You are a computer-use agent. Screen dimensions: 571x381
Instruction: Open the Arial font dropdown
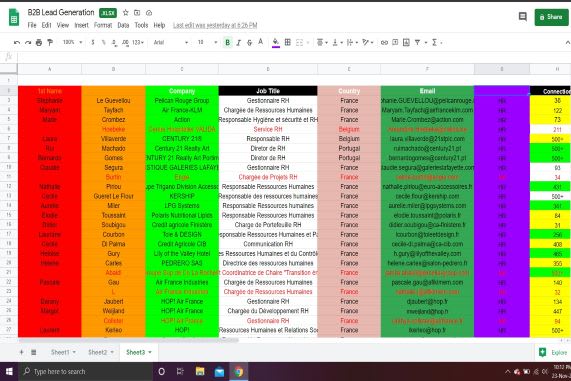coord(170,43)
